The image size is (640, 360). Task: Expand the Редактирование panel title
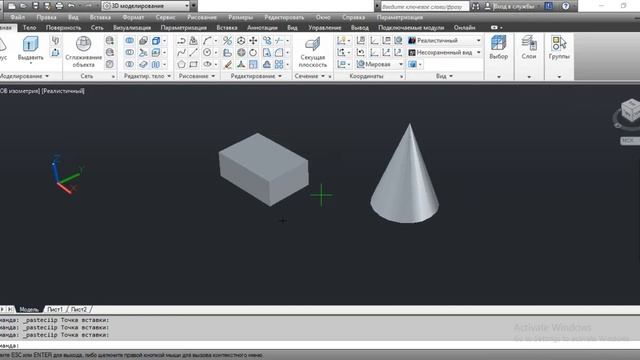click(x=256, y=76)
